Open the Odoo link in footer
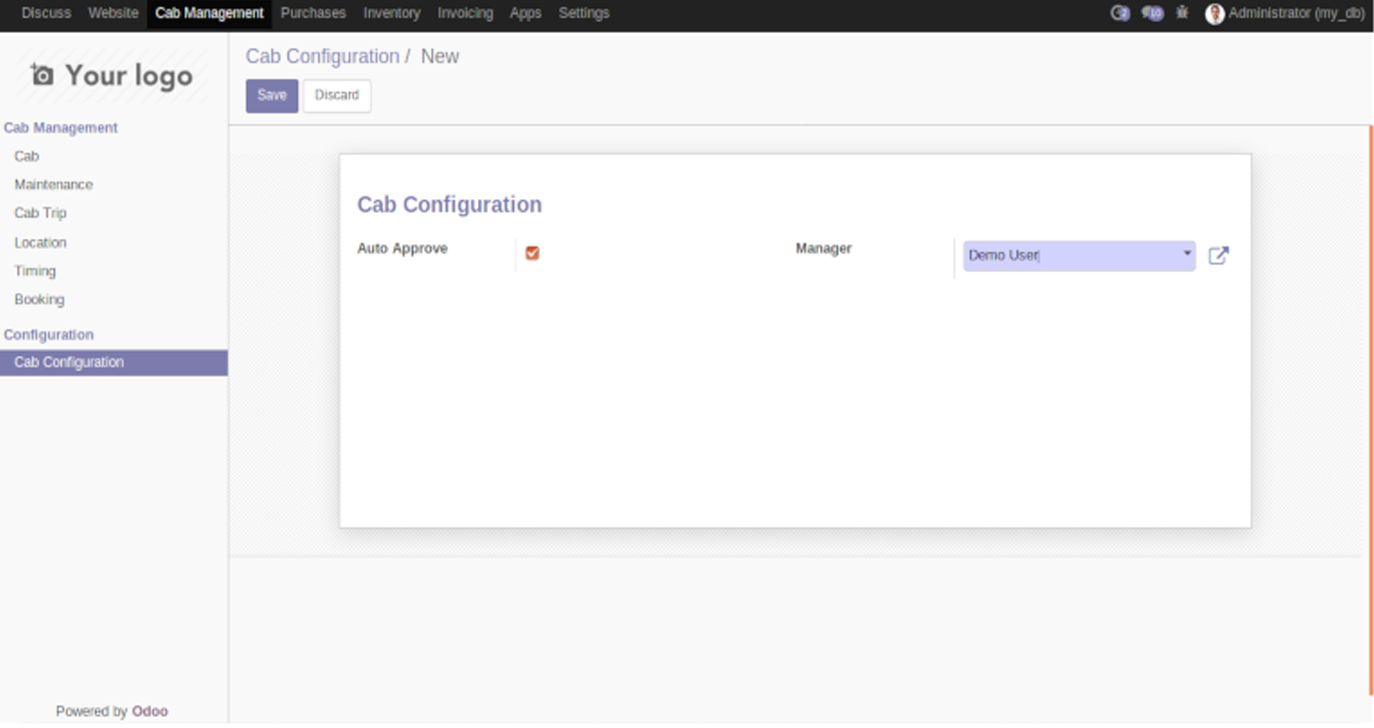Viewport: 1374px width, 728px height. (150, 712)
